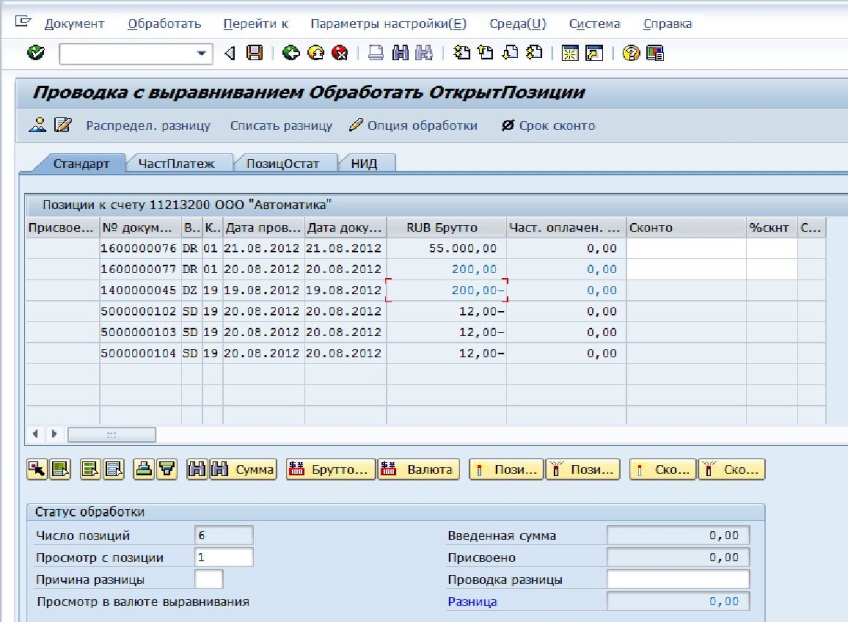Click the yellow Help question mark icon
The width and height of the screenshot is (848, 622).
click(x=630, y=53)
